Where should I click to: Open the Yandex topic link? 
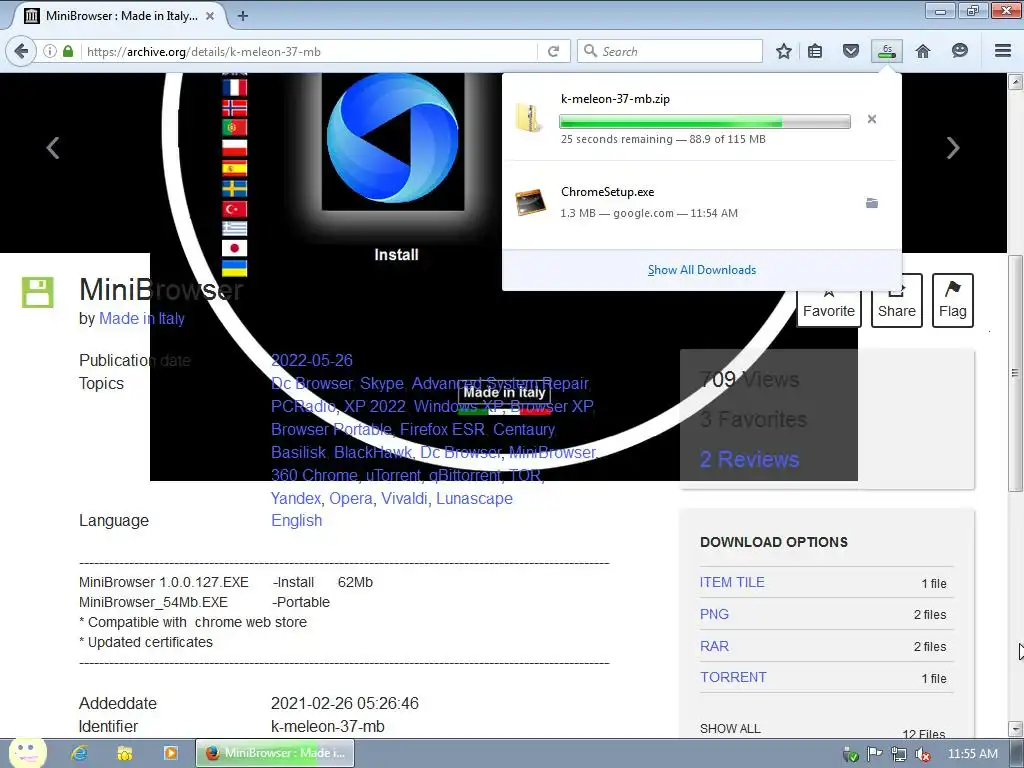(296, 498)
